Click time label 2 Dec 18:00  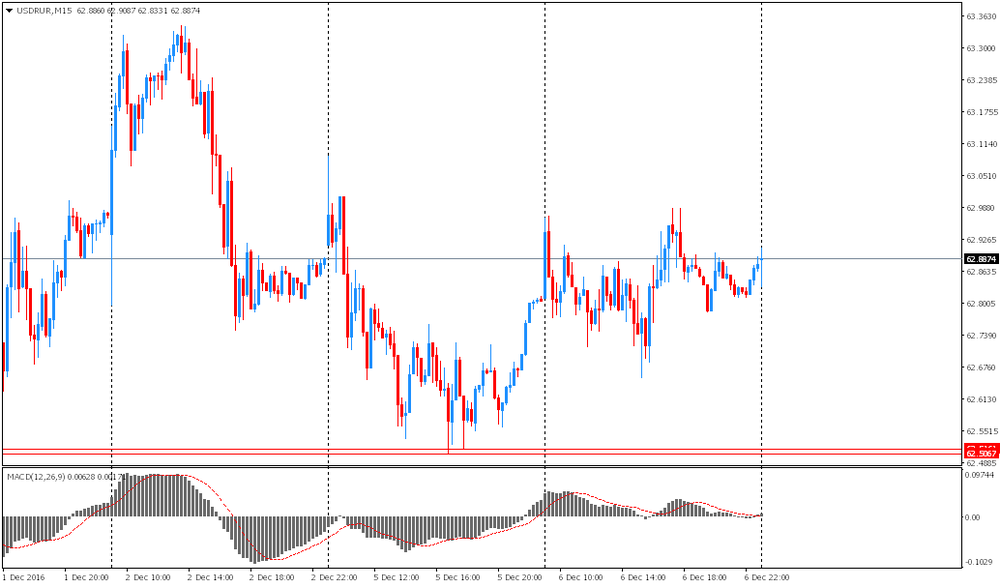click(272, 578)
